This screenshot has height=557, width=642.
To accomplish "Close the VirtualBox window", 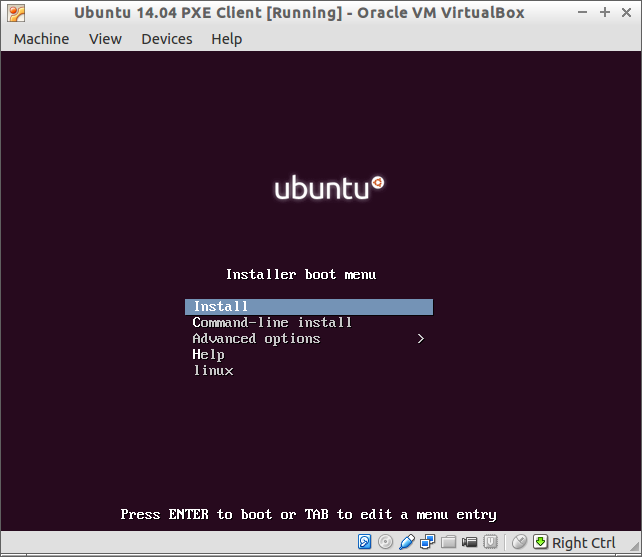I will pyautogui.click(x=626, y=13).
